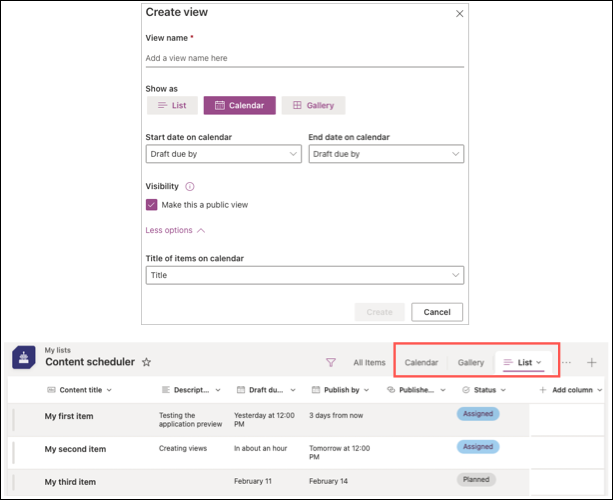The image size is (613, 500).
Task: Expand Title of items on calendar dropdown
Action: 304,275
